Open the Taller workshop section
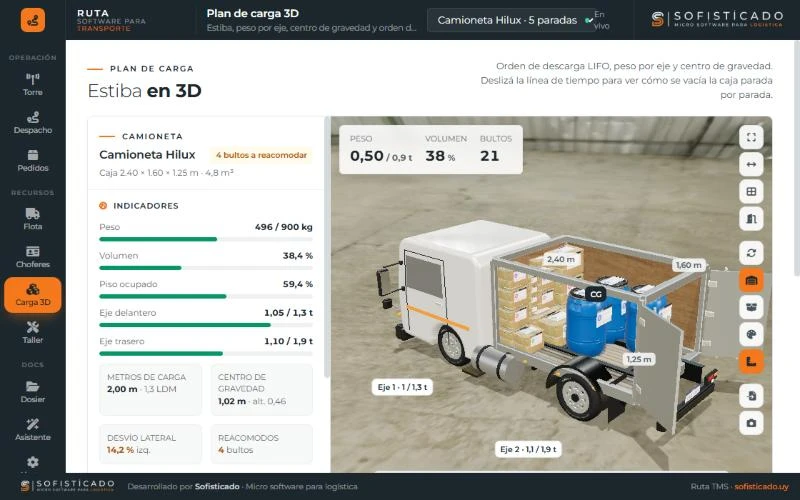800x500 pixels. [33, 333]
